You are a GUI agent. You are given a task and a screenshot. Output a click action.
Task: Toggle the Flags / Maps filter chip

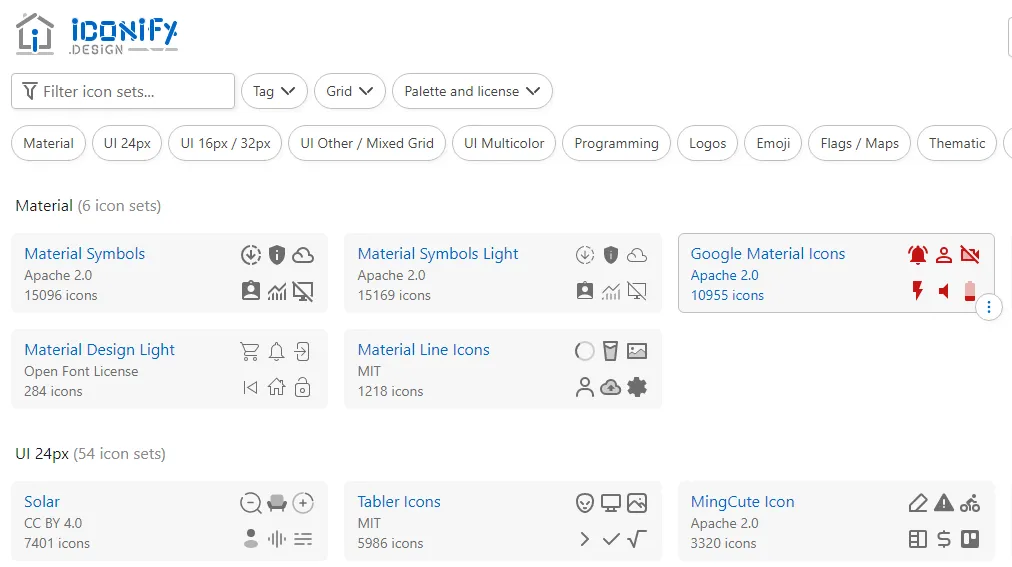click(x=859, y=143)
